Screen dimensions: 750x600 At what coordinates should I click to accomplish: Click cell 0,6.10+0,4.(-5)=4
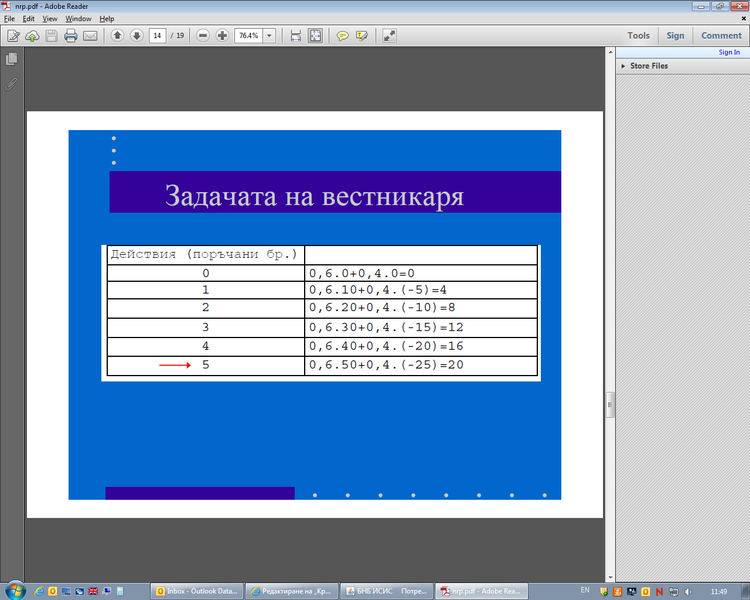tap(421, 290)
